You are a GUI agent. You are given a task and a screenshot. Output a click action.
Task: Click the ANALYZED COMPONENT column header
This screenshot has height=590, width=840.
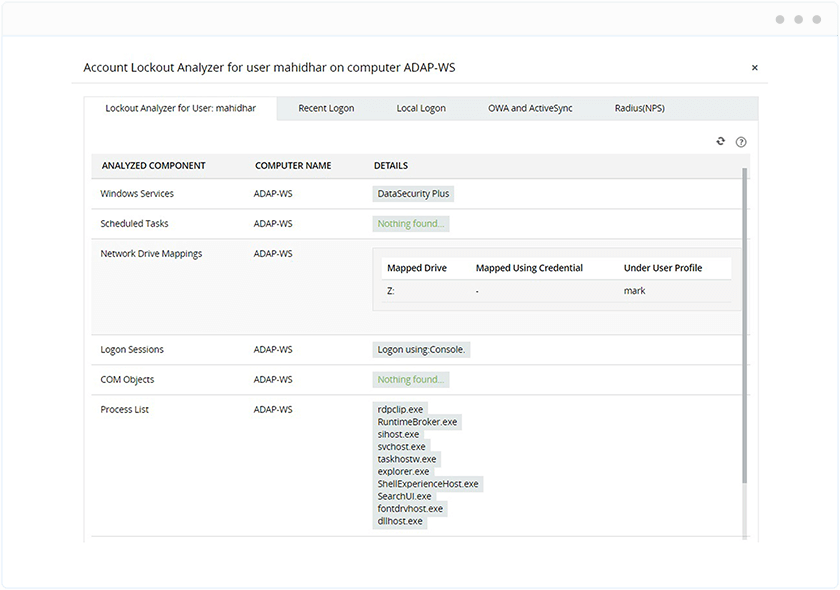tap(153, 166)
